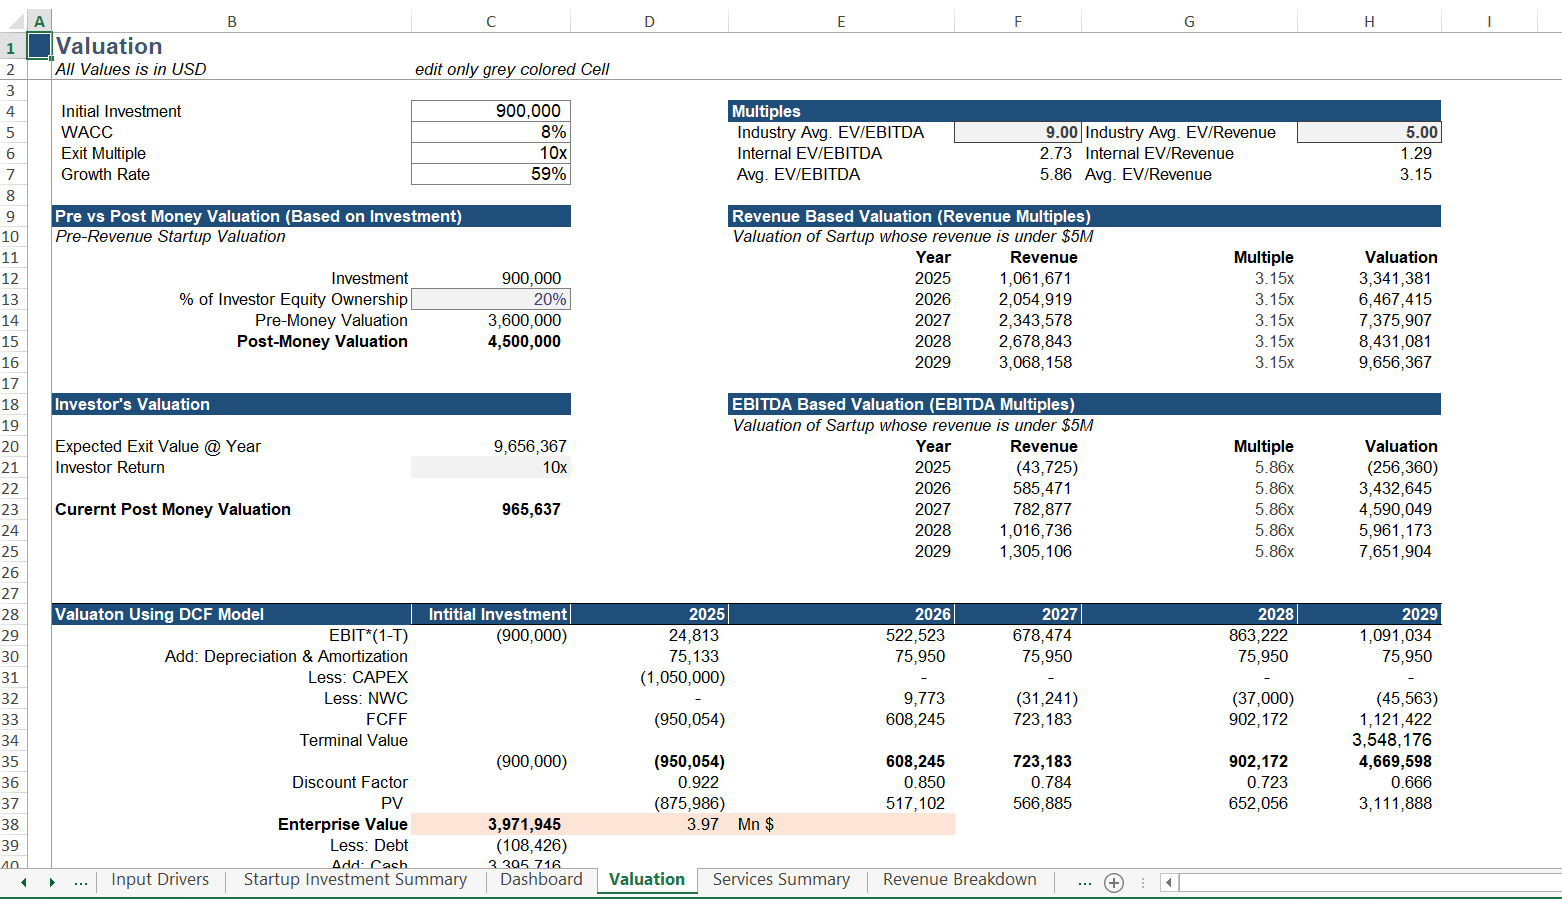This screenshot has height=899, width=1562.
Task: Select the 965,637 post money valuation cell
Action: [491, 509]
